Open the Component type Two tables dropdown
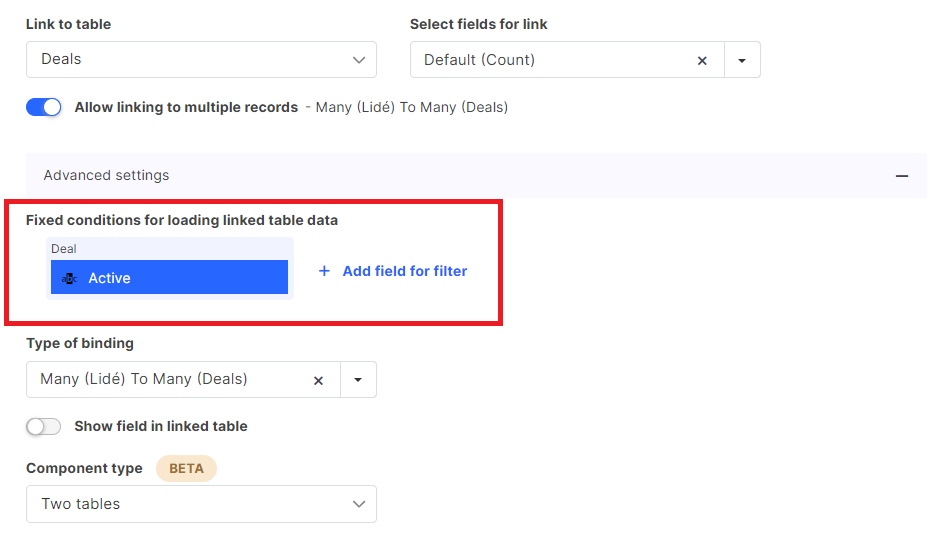The height and width of the screenshot is (538, 937). pos(201,504)
